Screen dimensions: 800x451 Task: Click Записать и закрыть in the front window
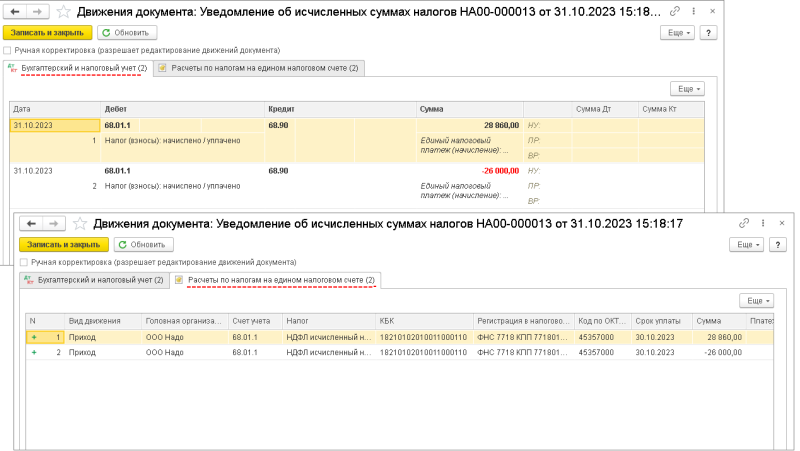(x=64, y=245)
